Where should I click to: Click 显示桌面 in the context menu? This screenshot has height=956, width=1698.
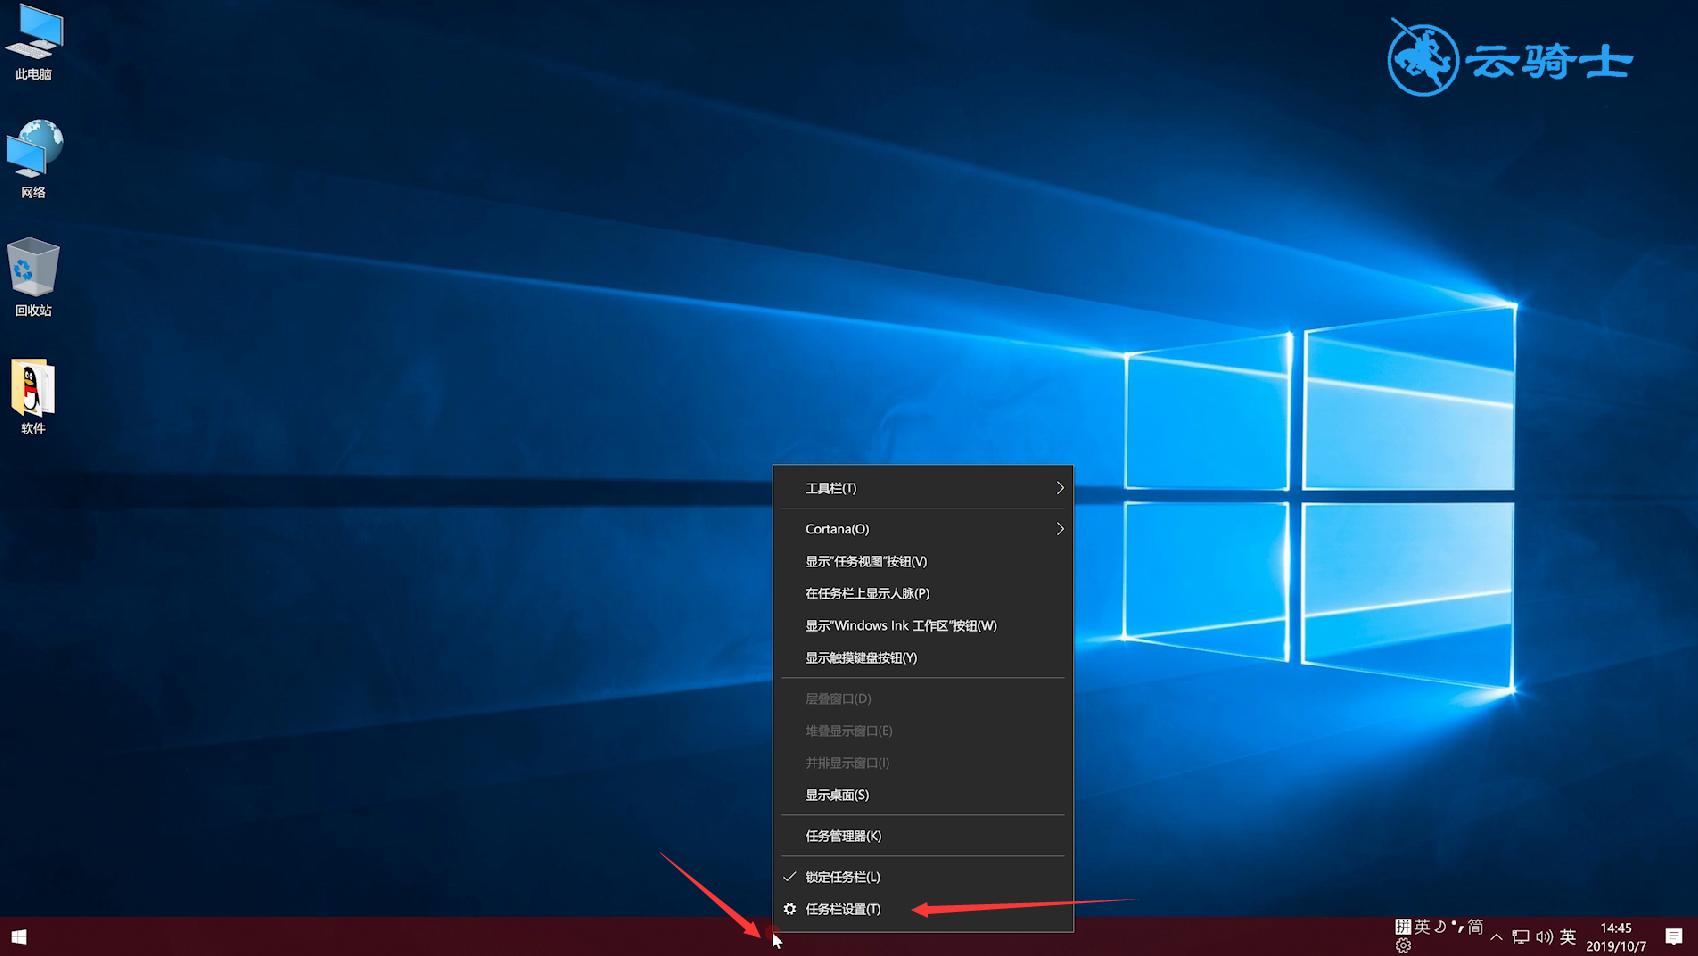837,795
